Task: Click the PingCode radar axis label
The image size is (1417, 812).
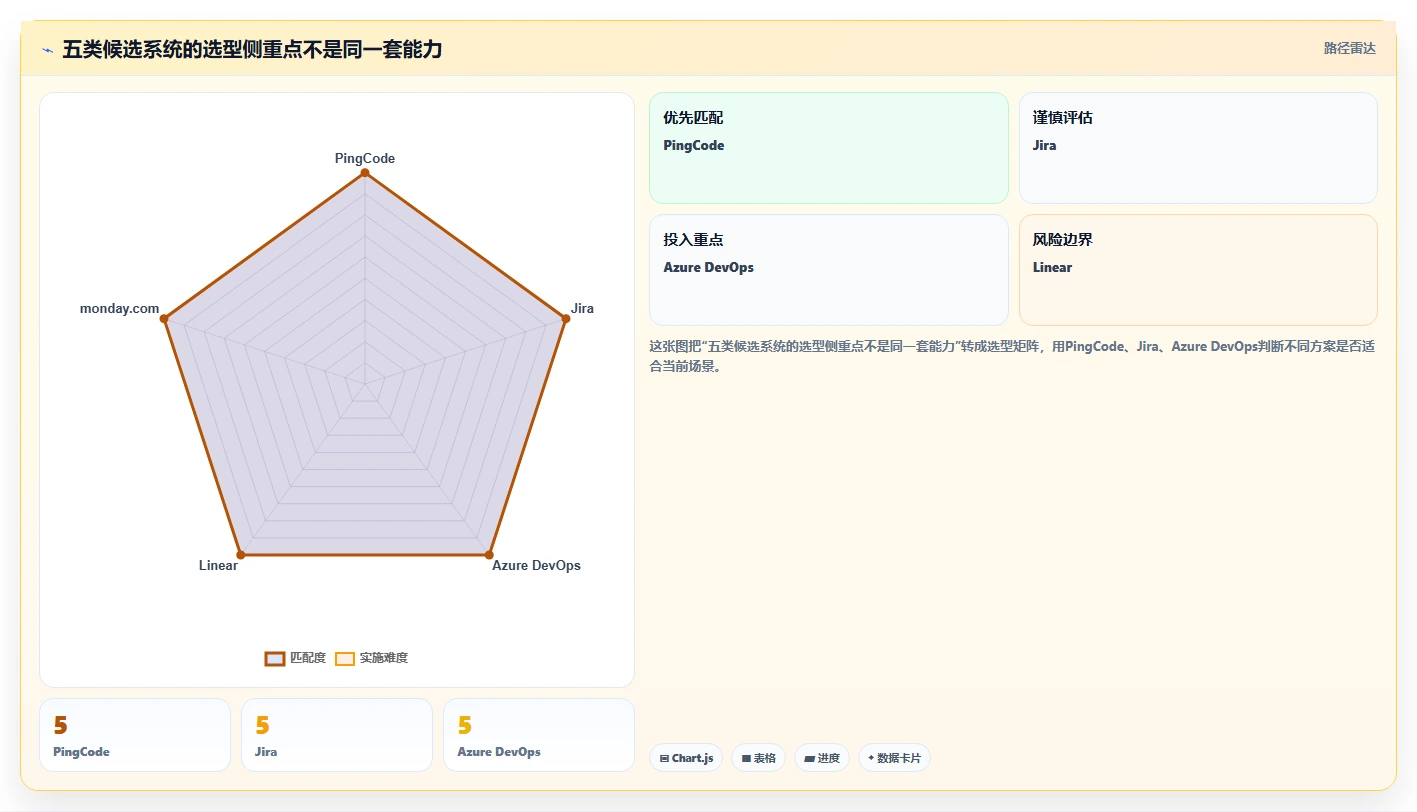Action: (x=365, y=158)
